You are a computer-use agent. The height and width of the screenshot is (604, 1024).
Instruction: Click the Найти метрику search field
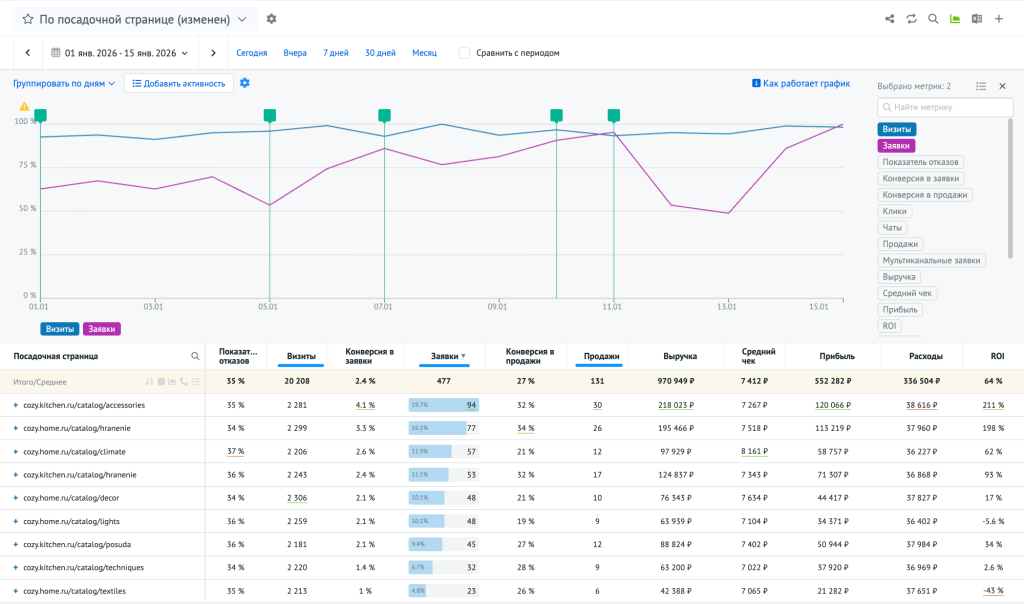point(943,107)
